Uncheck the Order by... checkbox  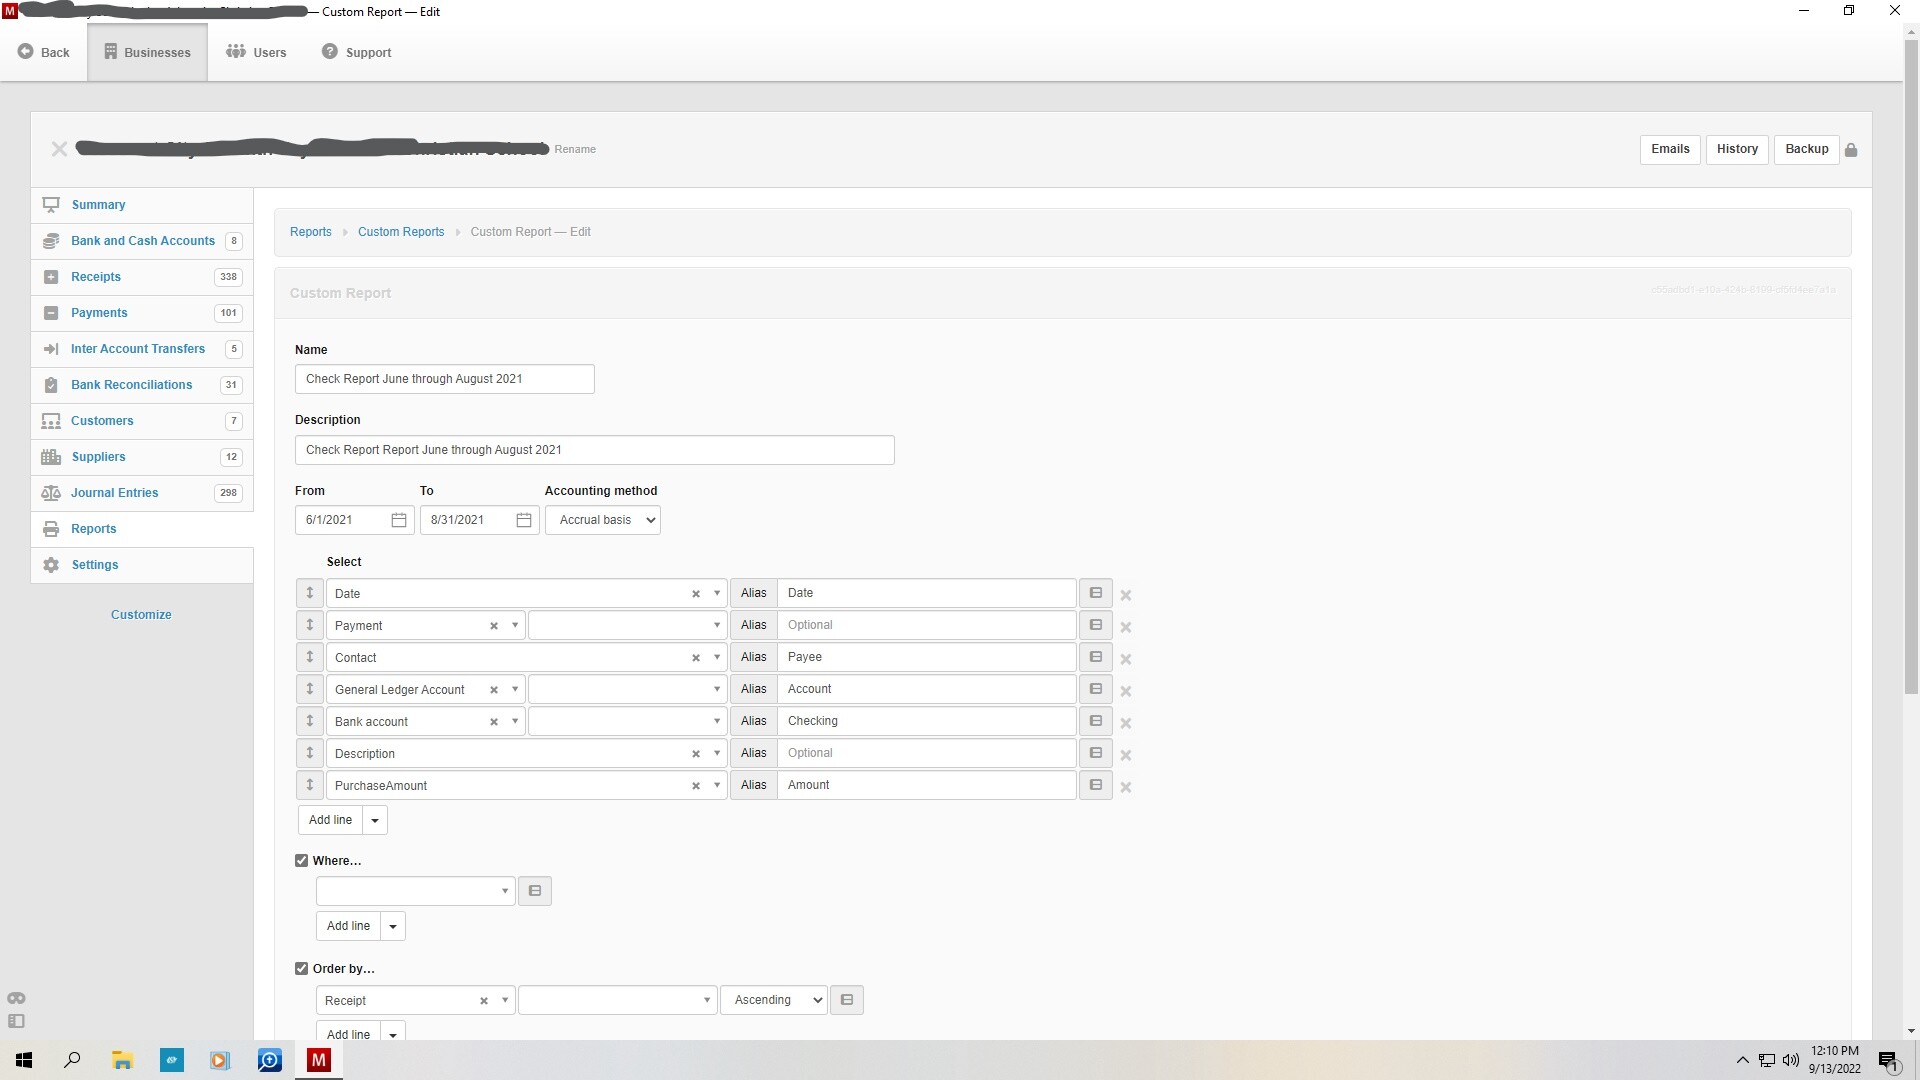pyautogui.click(x=302, y=969)
